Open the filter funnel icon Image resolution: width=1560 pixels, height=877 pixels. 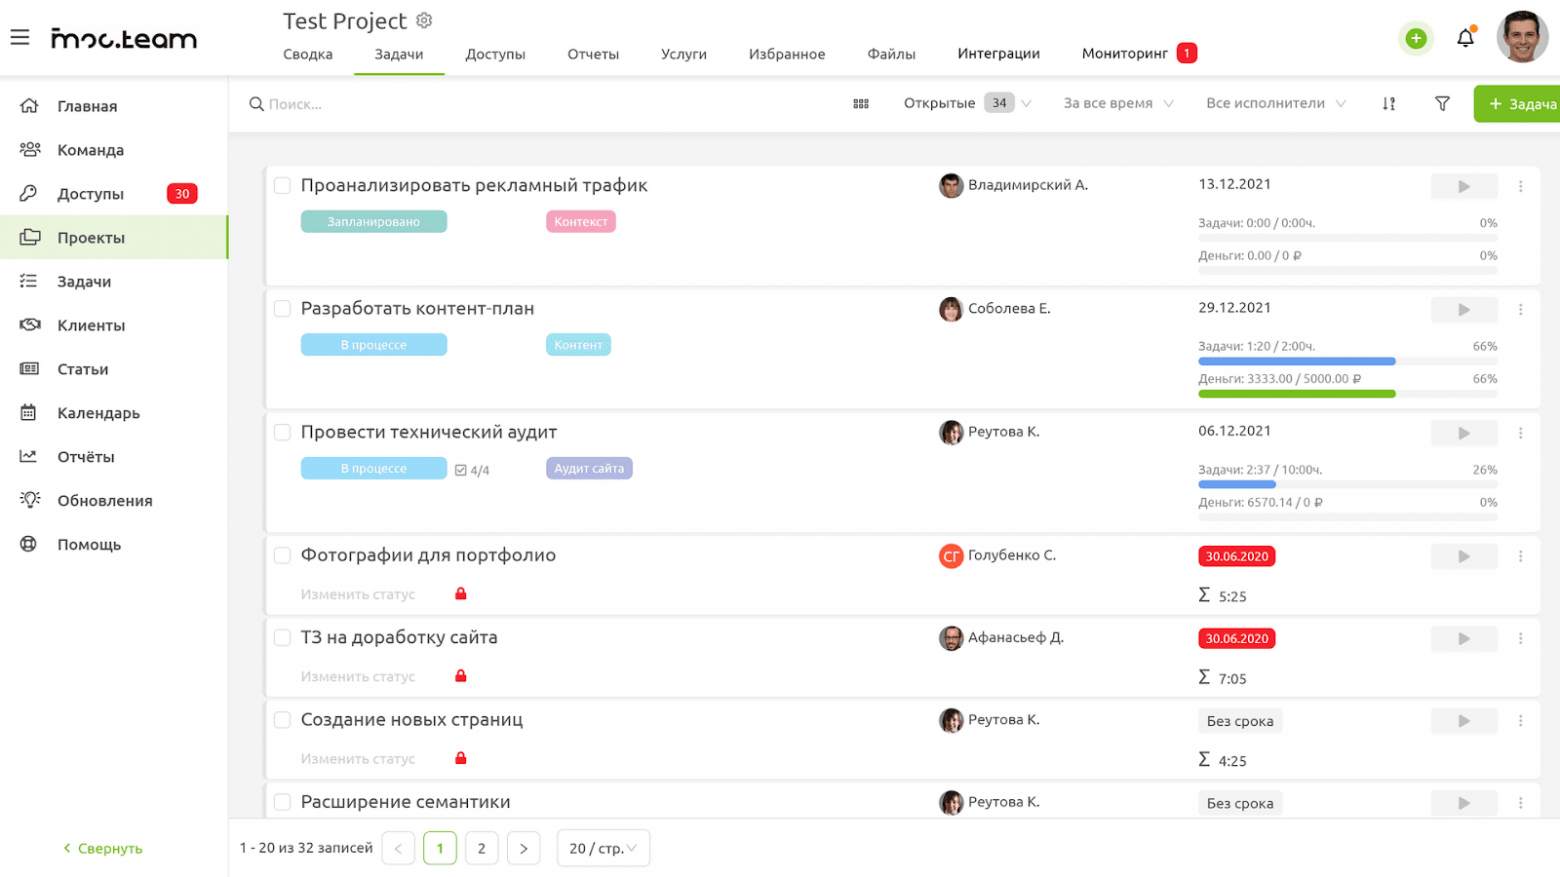pyautogui.click(x=1442, y=104)
